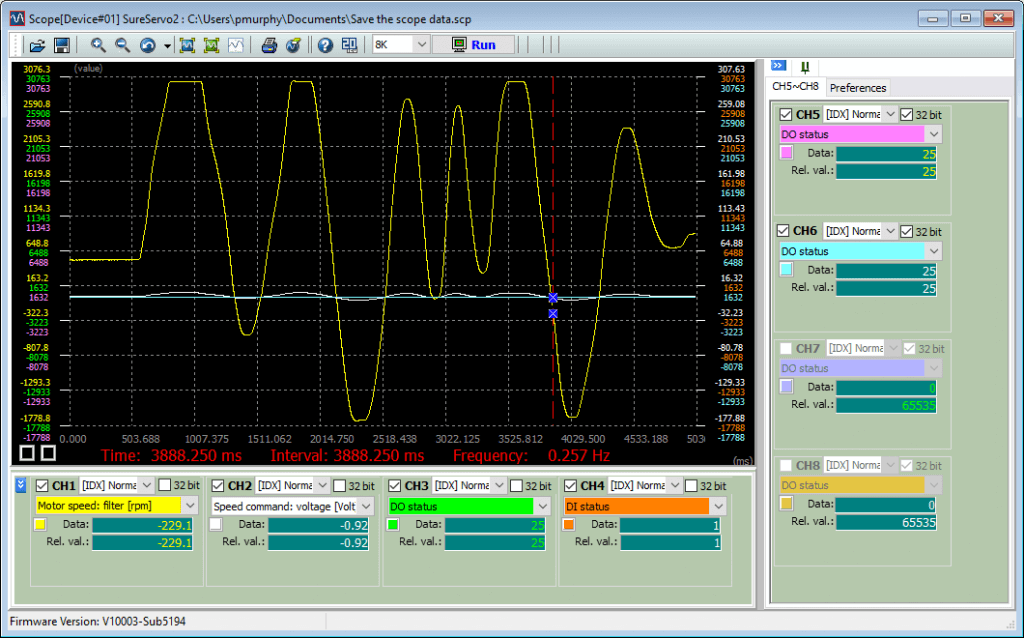Viewport: 1024px width, 638px height.
Task: Open the 8K sample size dropdown
Action: tap(420, 45)
